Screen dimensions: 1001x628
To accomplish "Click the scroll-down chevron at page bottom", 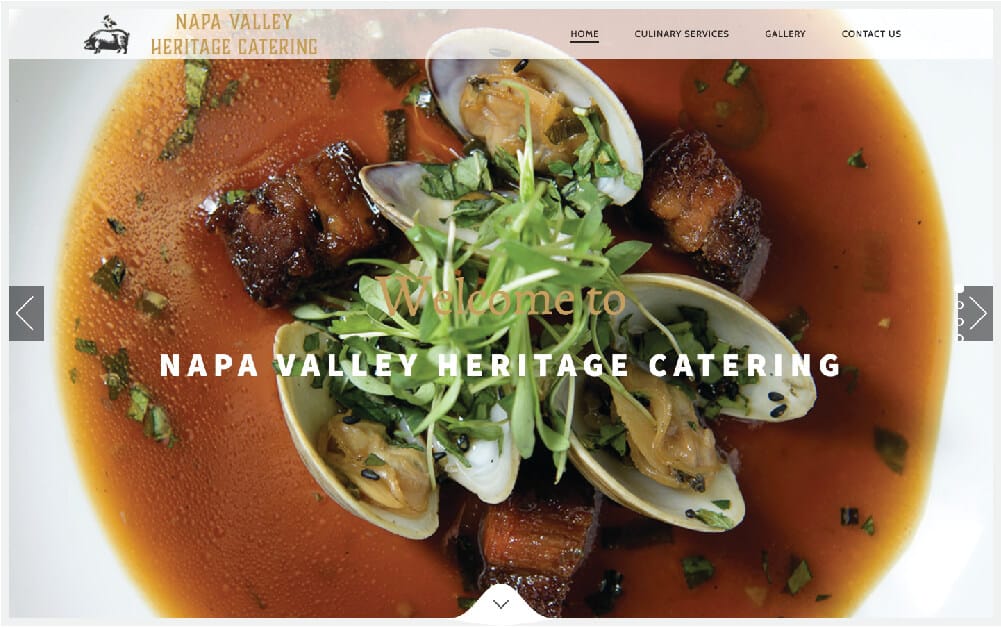I will click(x=501, y=604).
